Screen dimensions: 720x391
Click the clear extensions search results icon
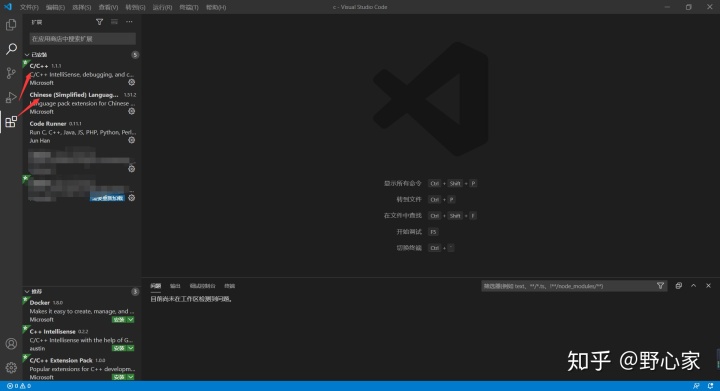pos(114,22)
